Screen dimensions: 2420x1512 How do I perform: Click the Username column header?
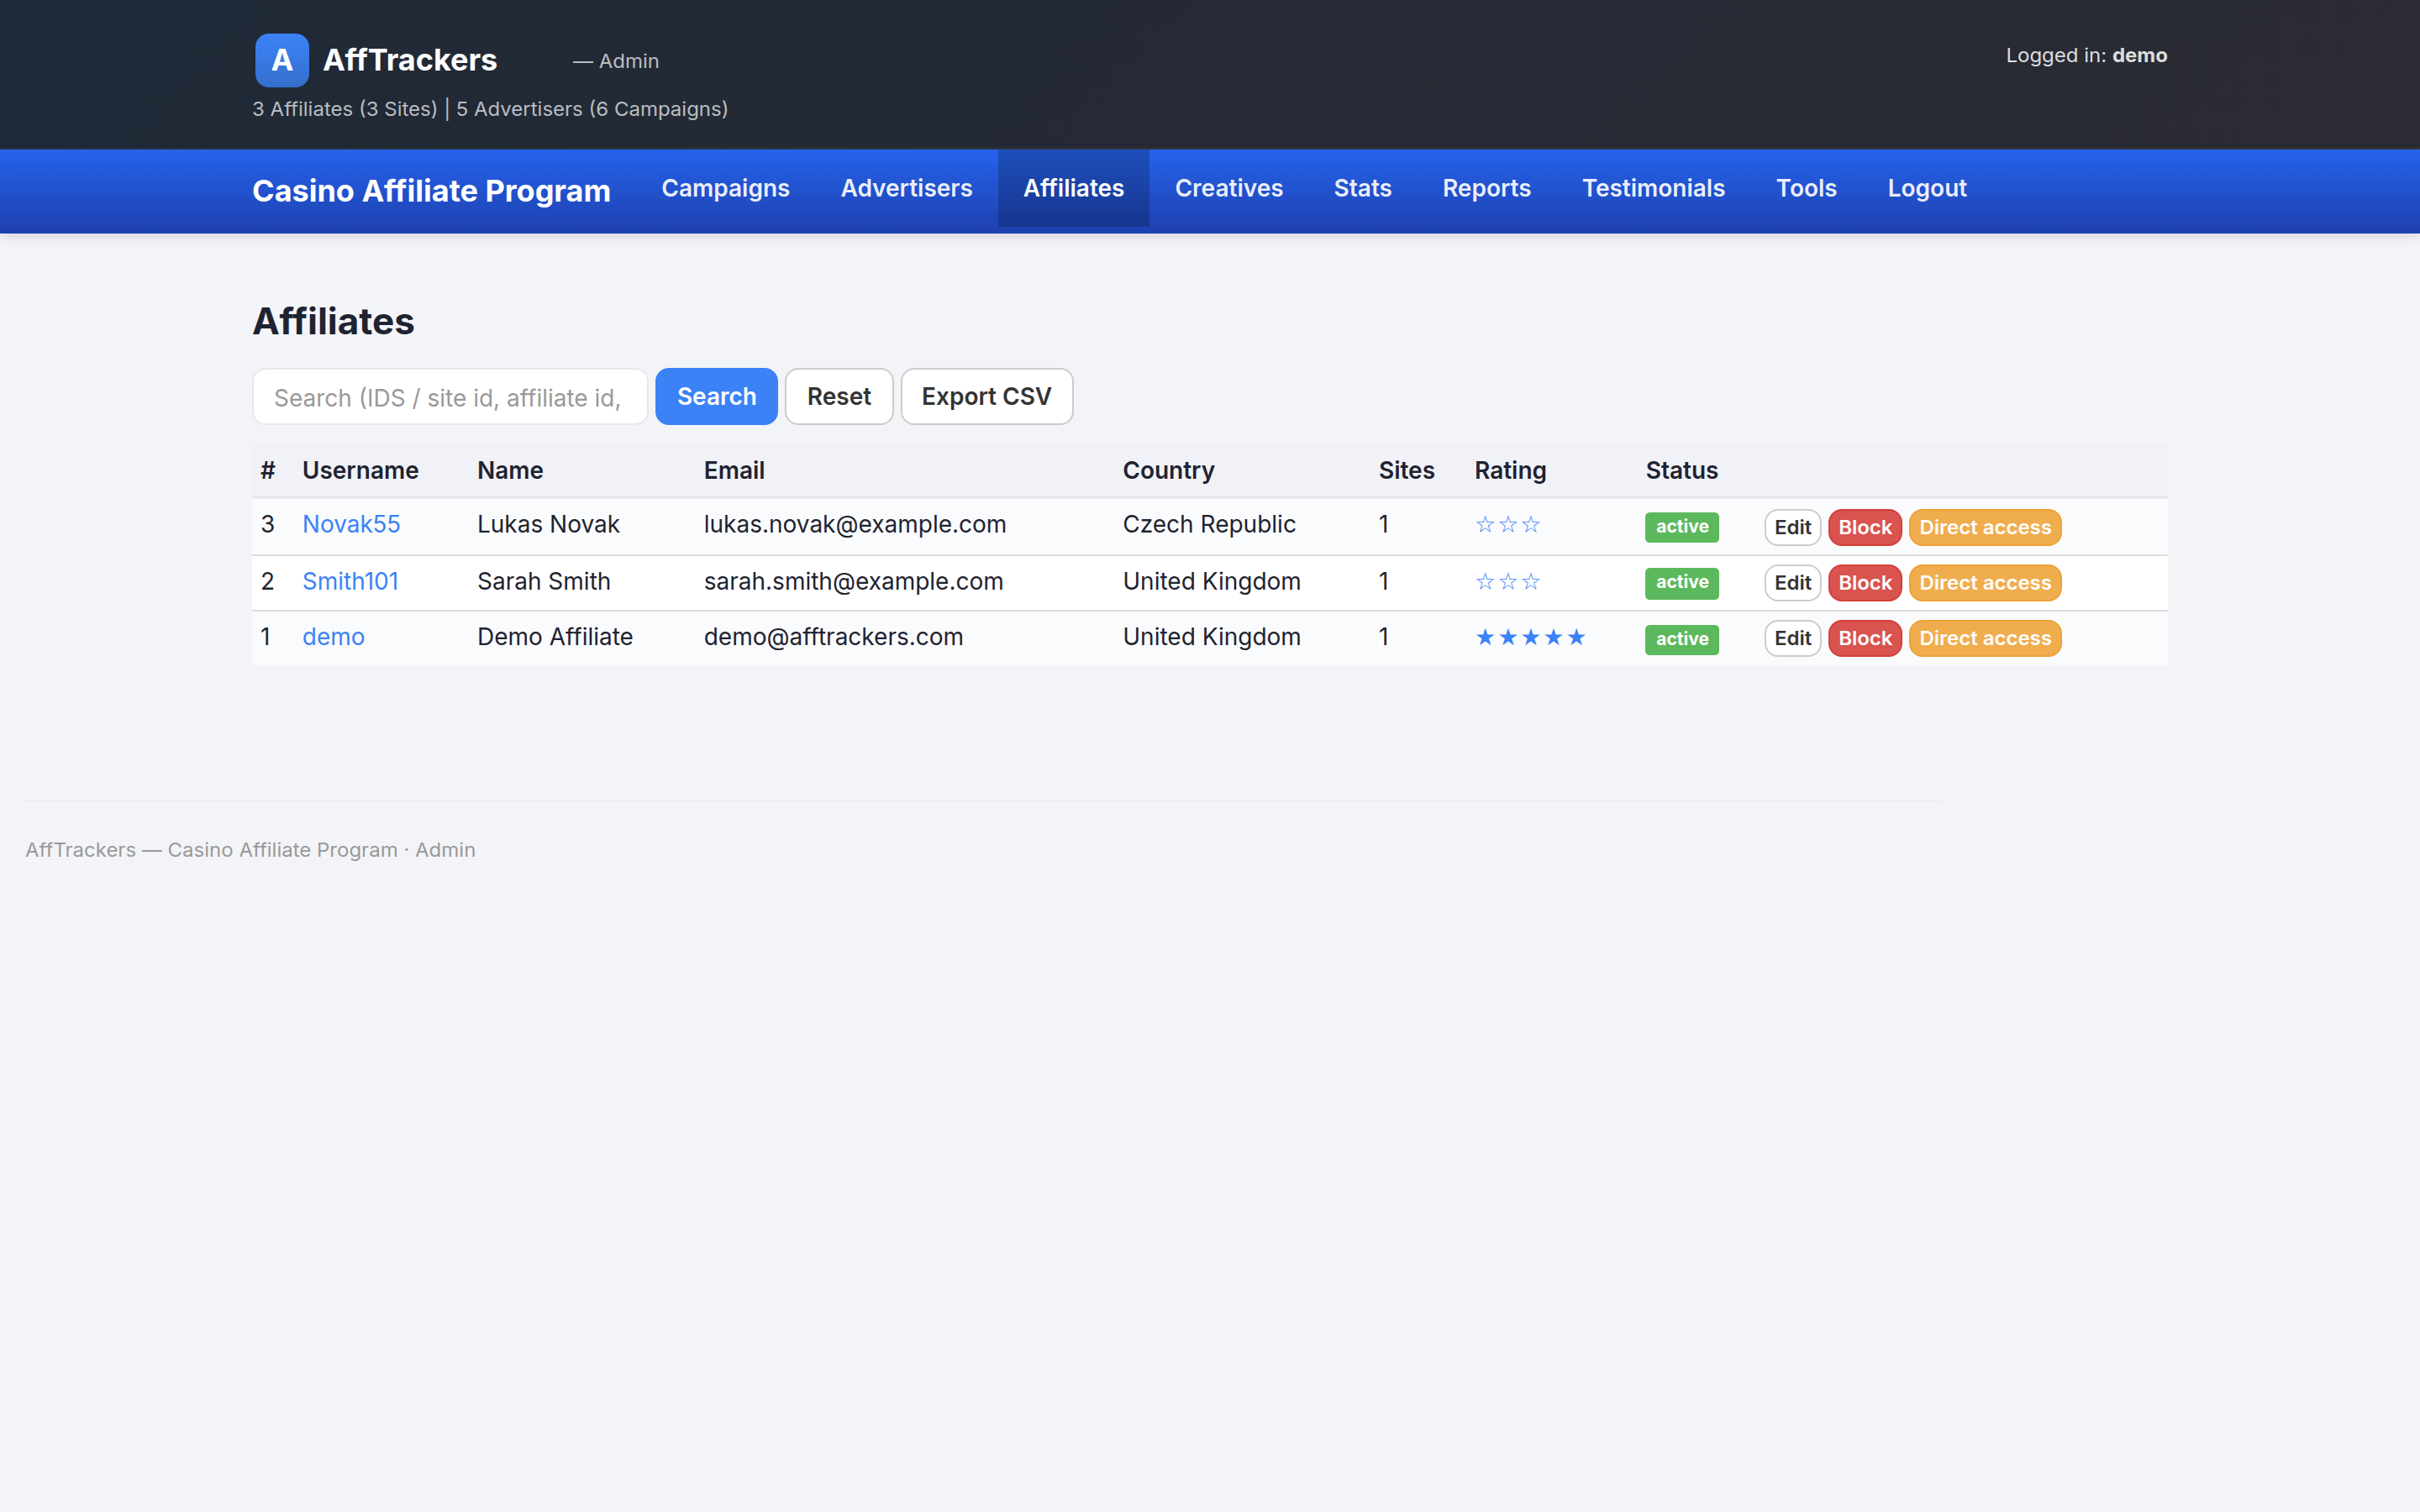click(360, 470)
